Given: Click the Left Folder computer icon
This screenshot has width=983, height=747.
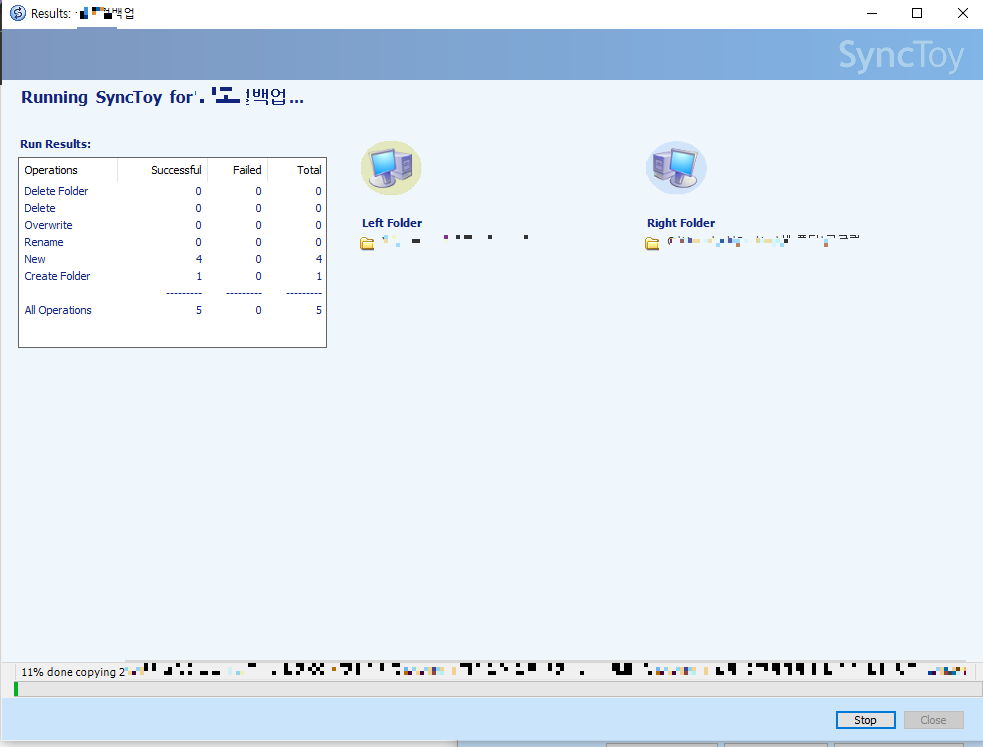Looking at the screenshot, I should tap(391, 168).
